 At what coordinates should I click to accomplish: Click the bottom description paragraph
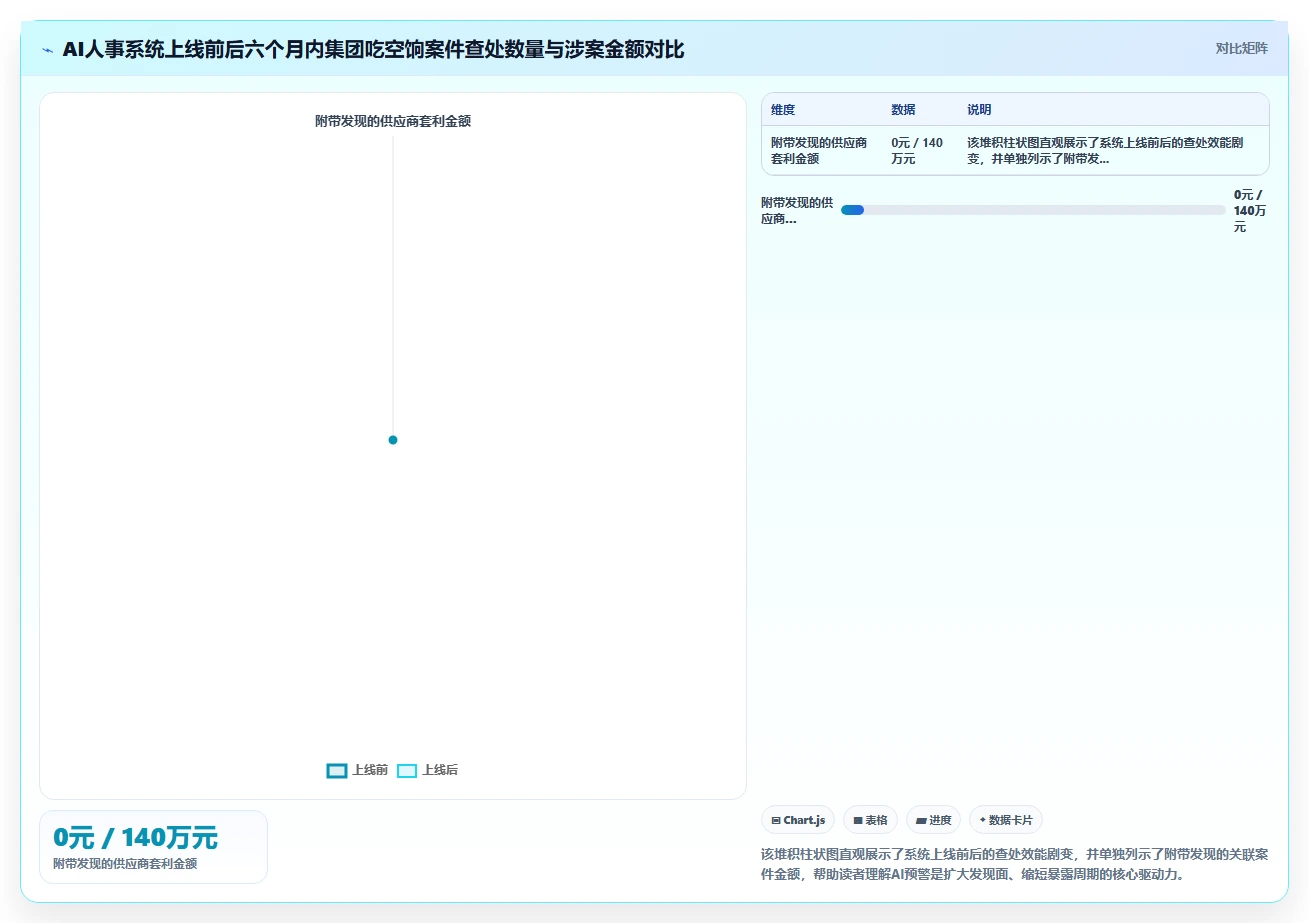1015,864
